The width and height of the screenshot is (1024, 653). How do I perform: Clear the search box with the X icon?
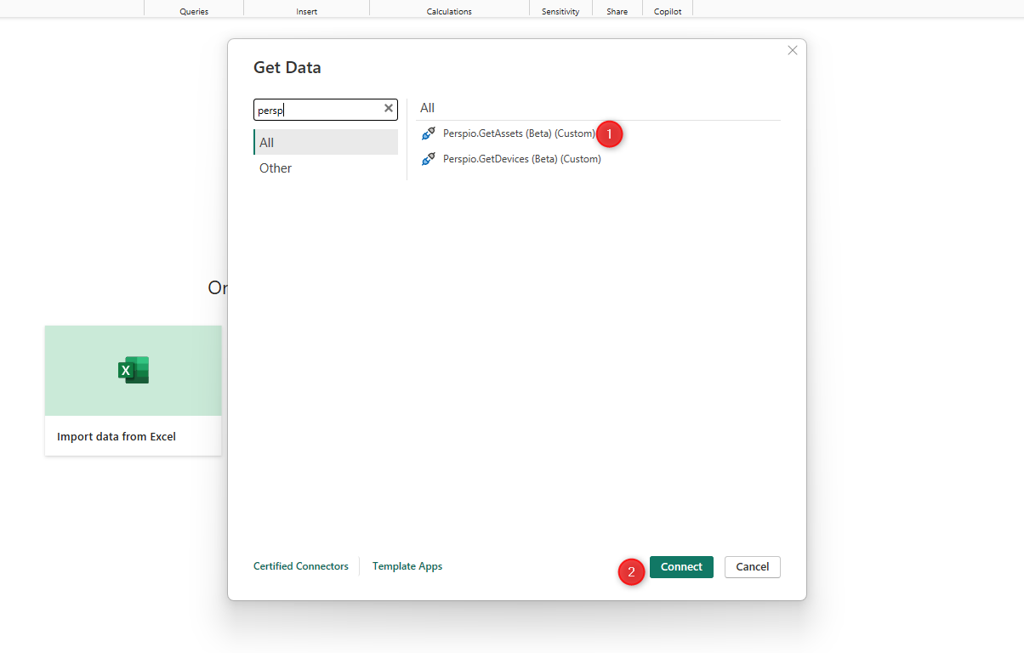coord(389,108)
